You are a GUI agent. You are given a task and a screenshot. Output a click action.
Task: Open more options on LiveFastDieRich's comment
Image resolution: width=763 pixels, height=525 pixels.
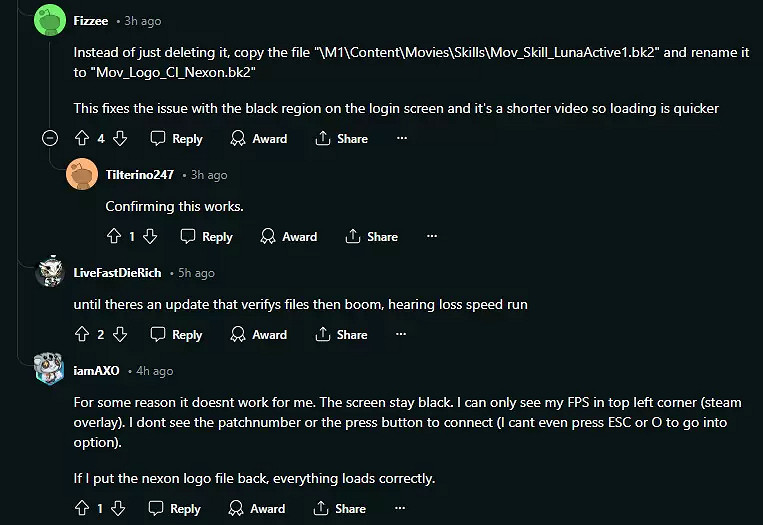tap(402, 335)
